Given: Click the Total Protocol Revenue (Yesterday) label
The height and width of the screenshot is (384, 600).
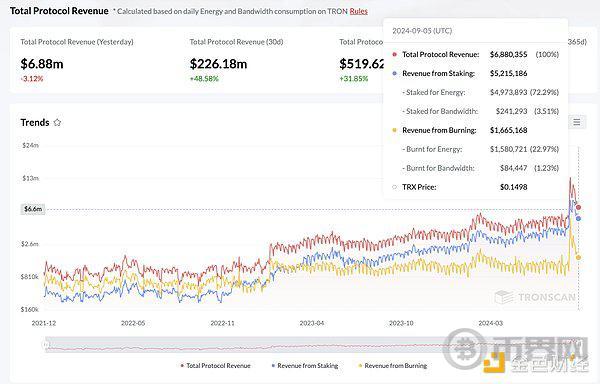Looking at the screenshot, I should coord(77,42).
